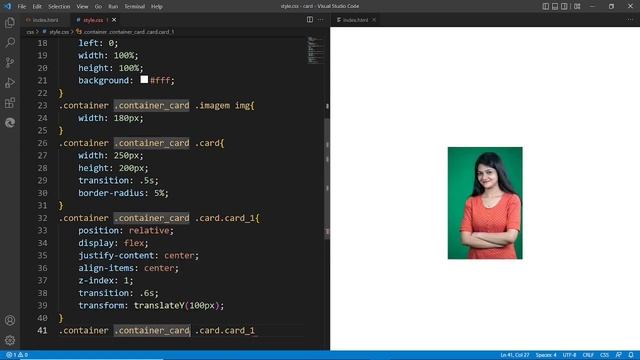
Task: Click 'display: flex;' on line 34
Action: click(113, 243)
